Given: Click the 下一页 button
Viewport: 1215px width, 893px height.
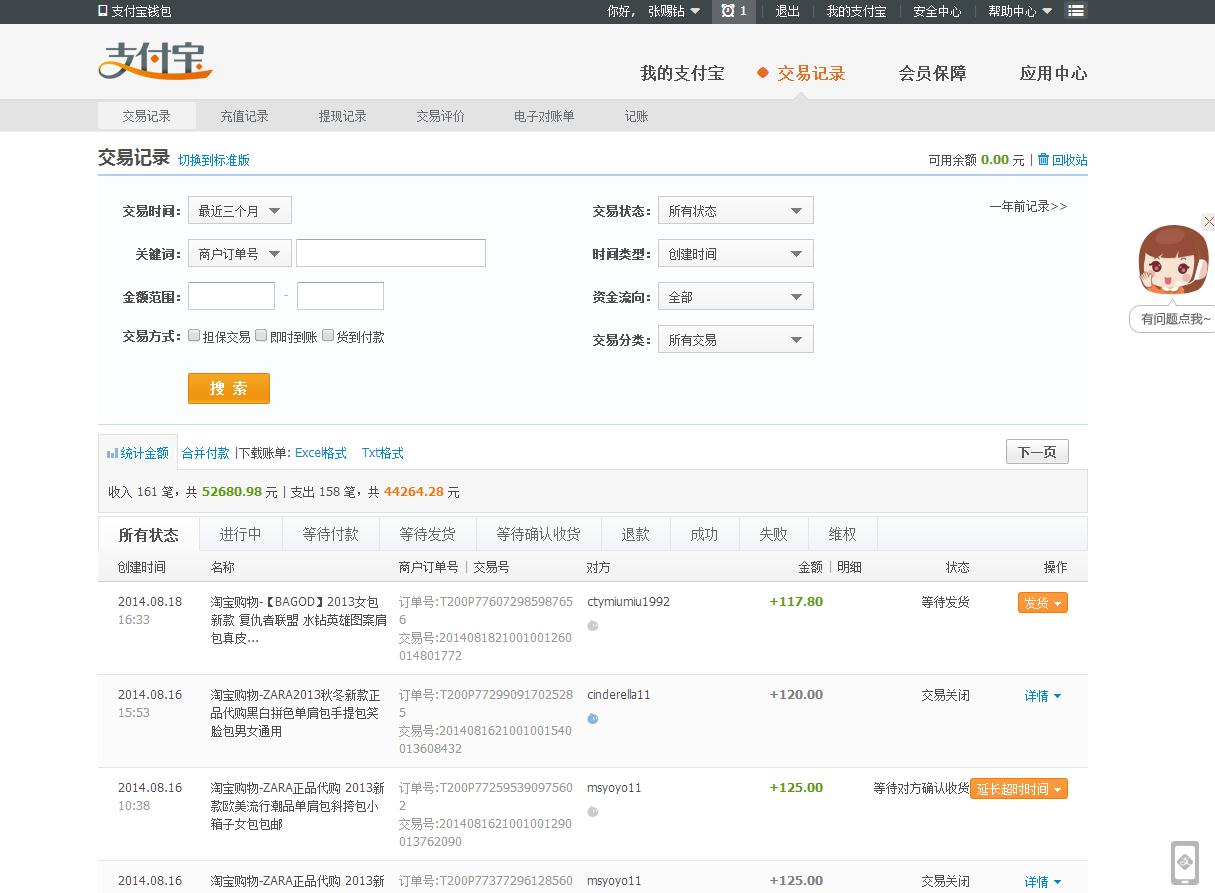Looking at the screenshot, I should (1037, 452).
